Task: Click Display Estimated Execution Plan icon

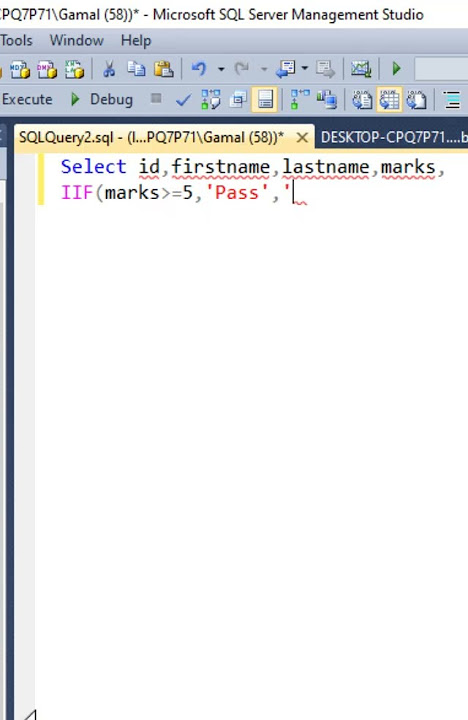Action: click(210, 99)
